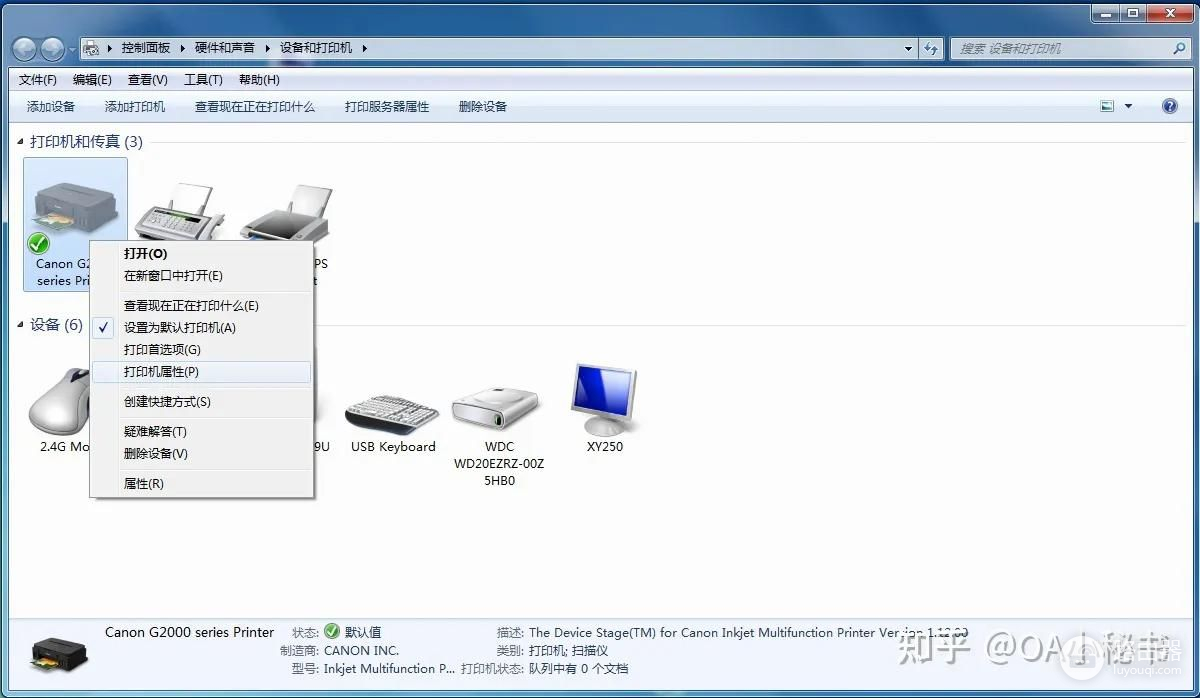The width and height of the screenshot is (1200, 698).
Task: Select 删除设备(V) in context menu
Action: [x=155, y=454]
